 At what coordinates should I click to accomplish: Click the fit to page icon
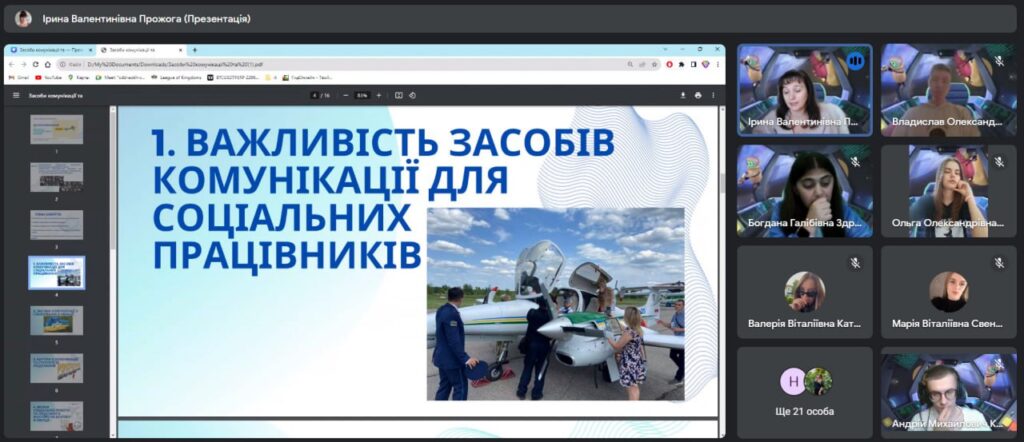coord(398,95)
